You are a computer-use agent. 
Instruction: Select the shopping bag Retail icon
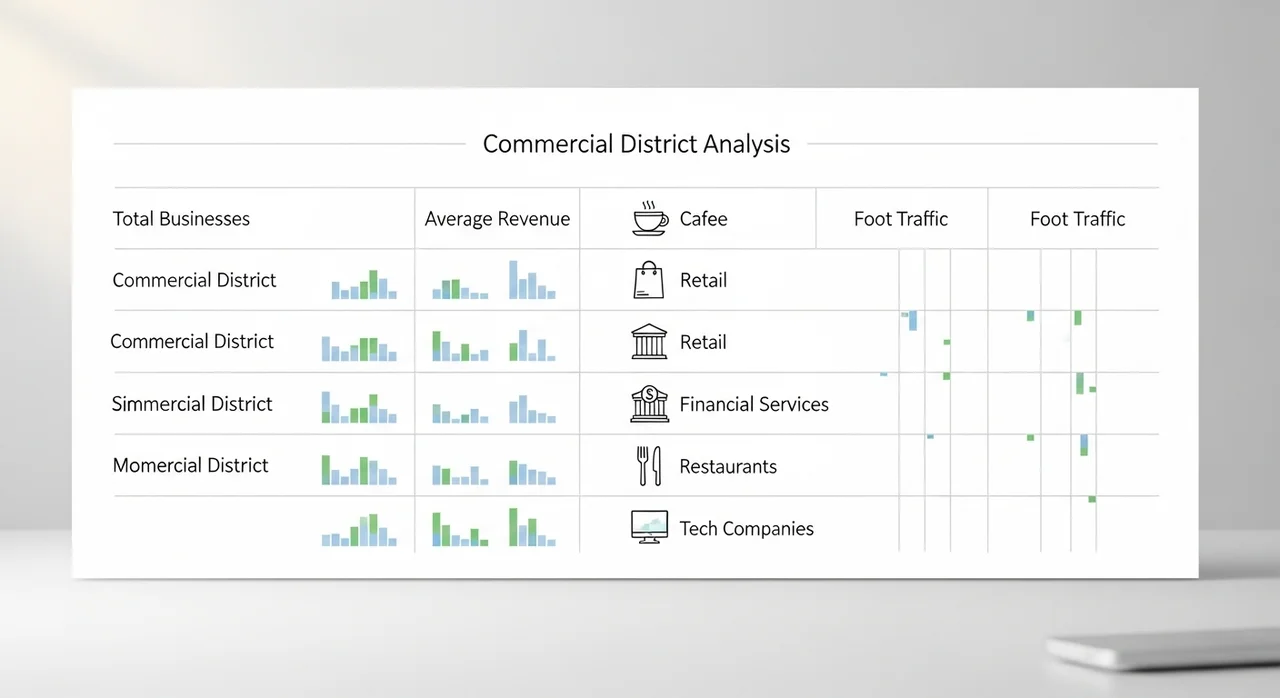tap(648, 281)
